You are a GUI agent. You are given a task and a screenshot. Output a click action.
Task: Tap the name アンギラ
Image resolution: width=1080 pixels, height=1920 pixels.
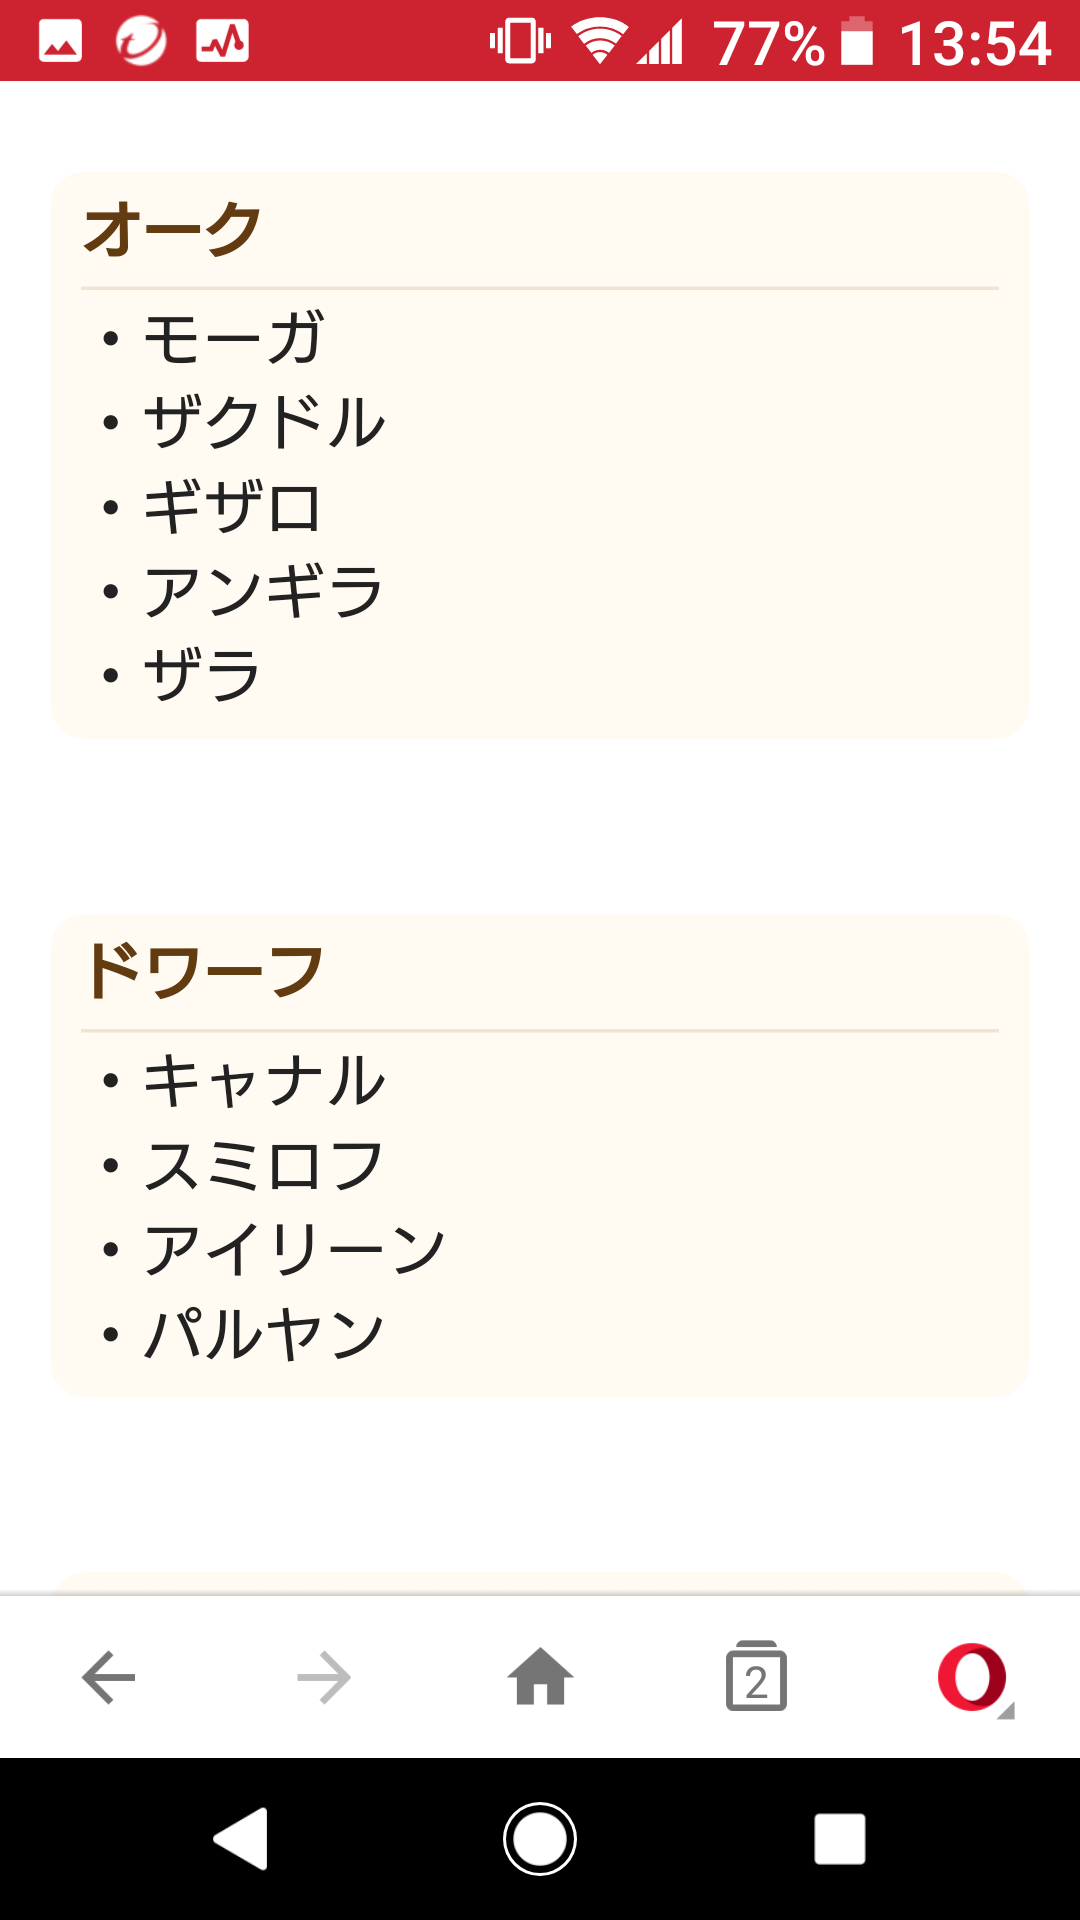pos(265,591)
